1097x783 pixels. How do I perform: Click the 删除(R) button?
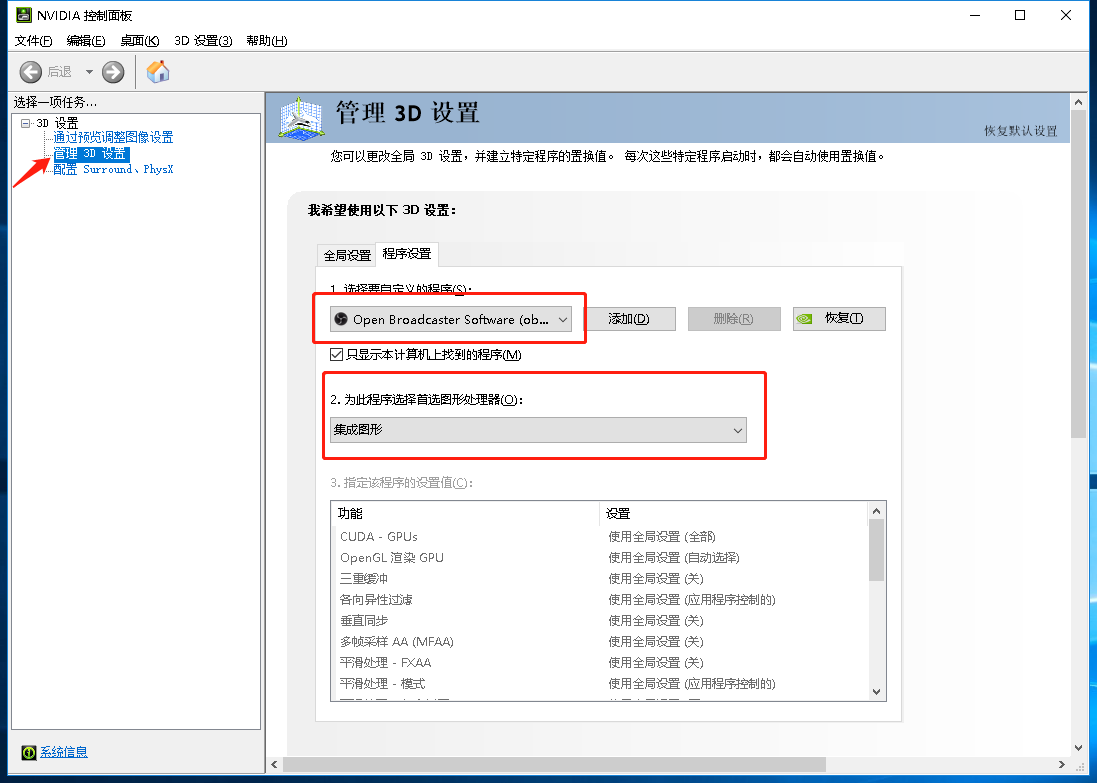tap(734, 319)
